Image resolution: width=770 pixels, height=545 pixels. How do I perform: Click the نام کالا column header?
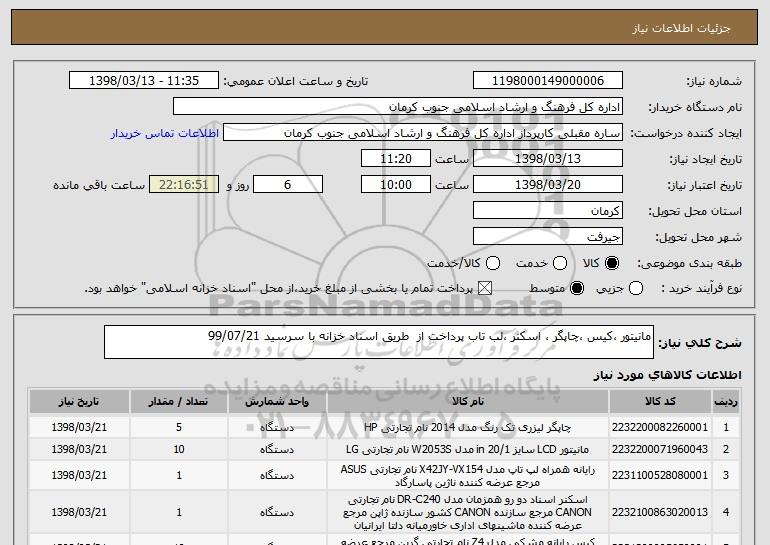468,402
